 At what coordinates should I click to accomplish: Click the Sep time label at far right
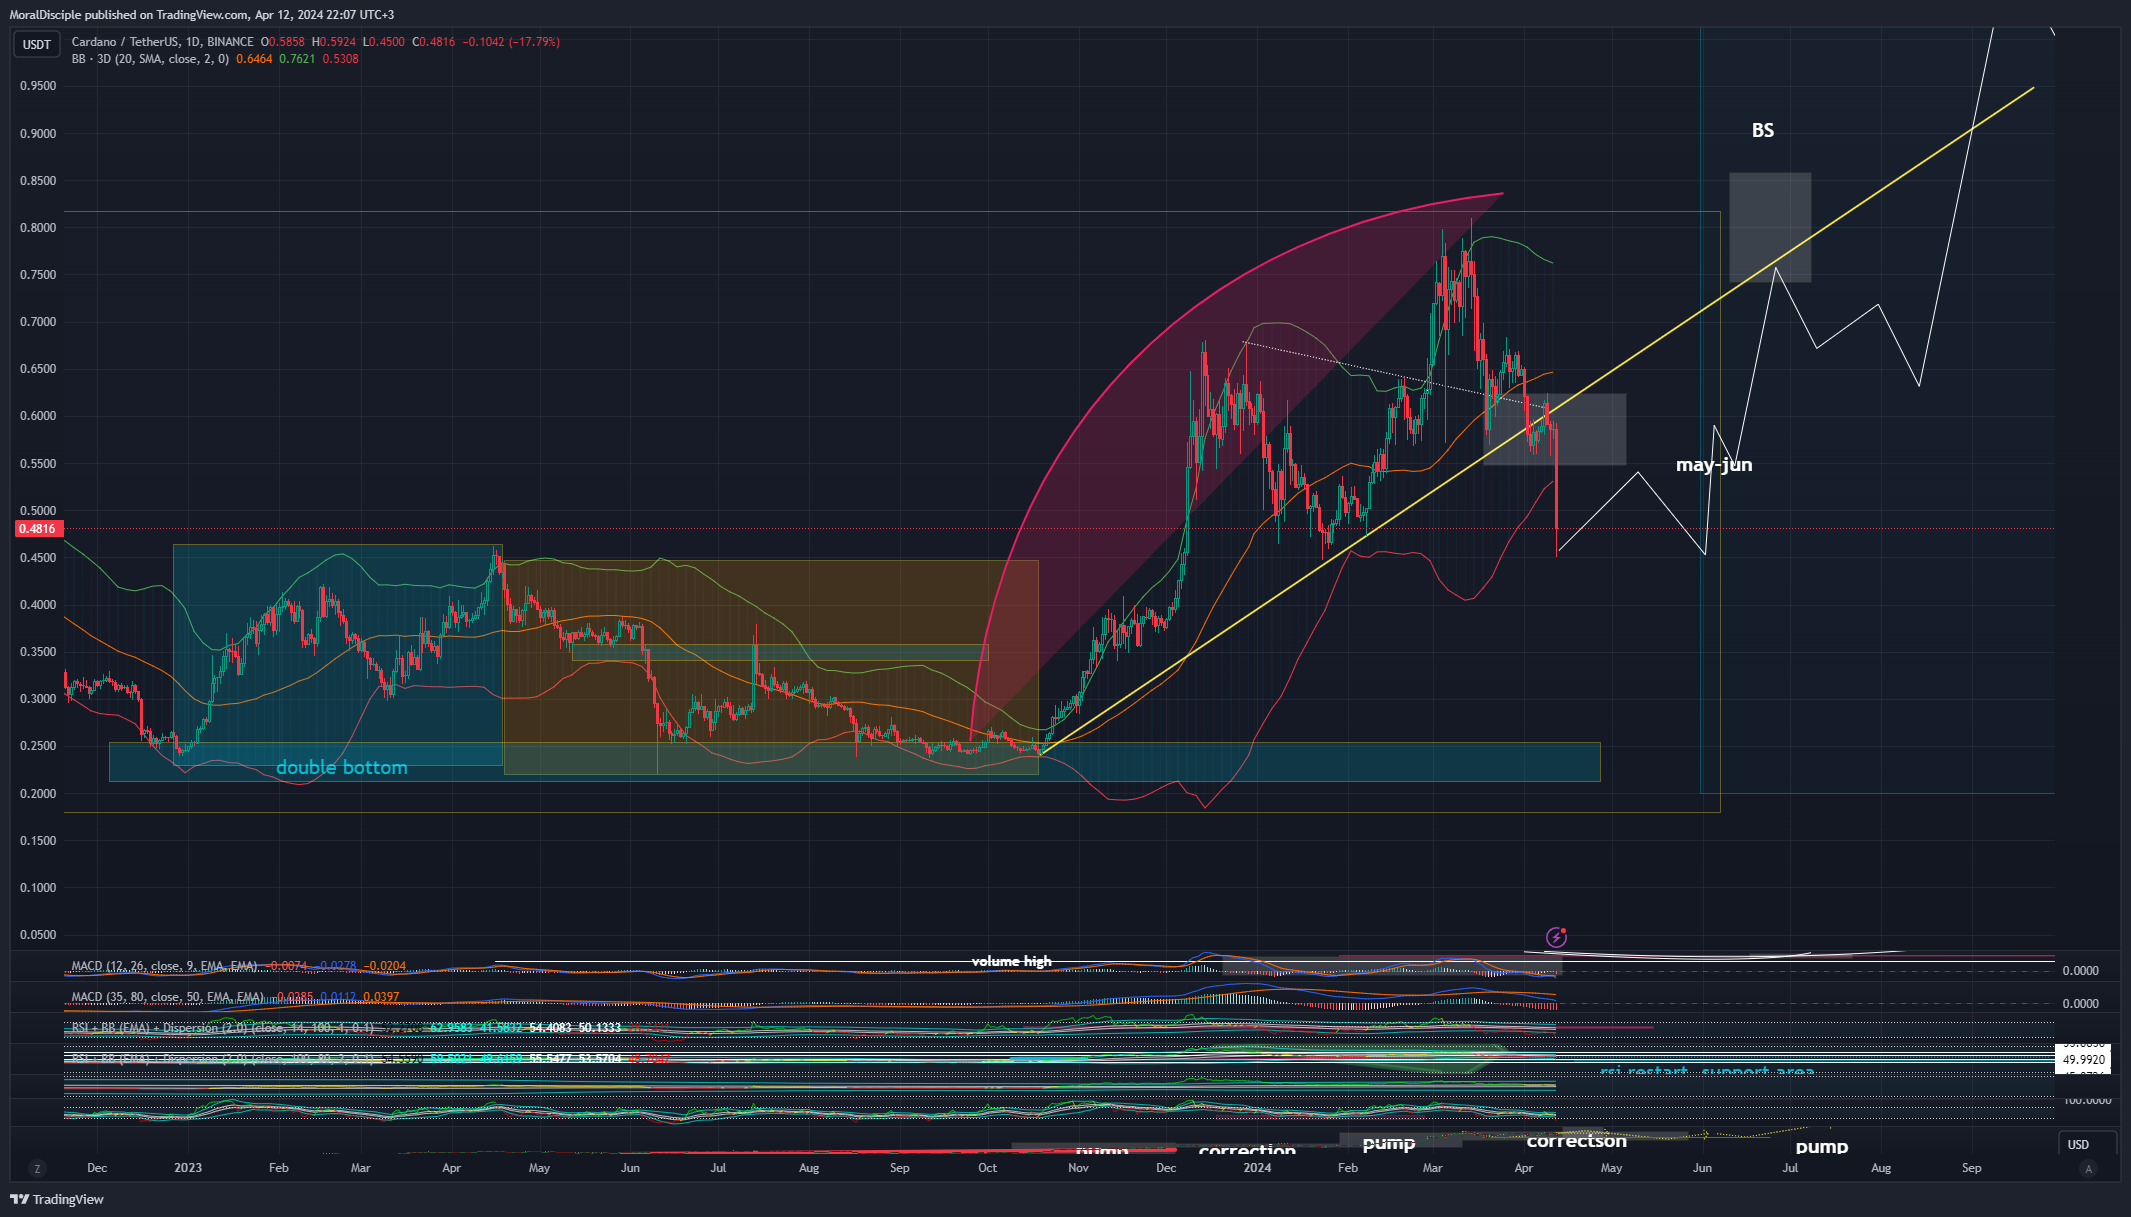click(x=1971, y=1168)
